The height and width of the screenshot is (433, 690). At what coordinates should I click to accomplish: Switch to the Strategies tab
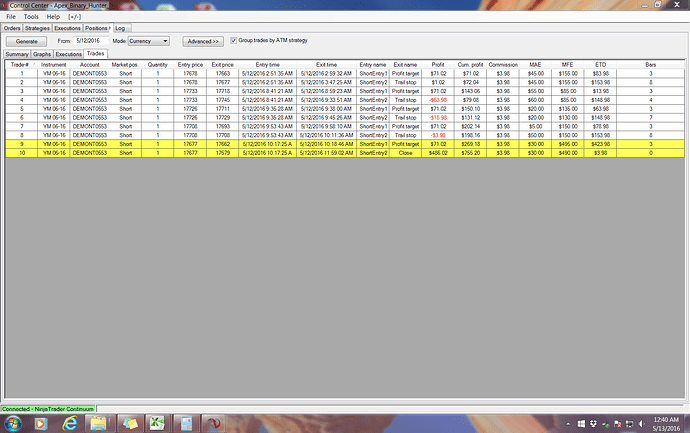tap(37, 28)
